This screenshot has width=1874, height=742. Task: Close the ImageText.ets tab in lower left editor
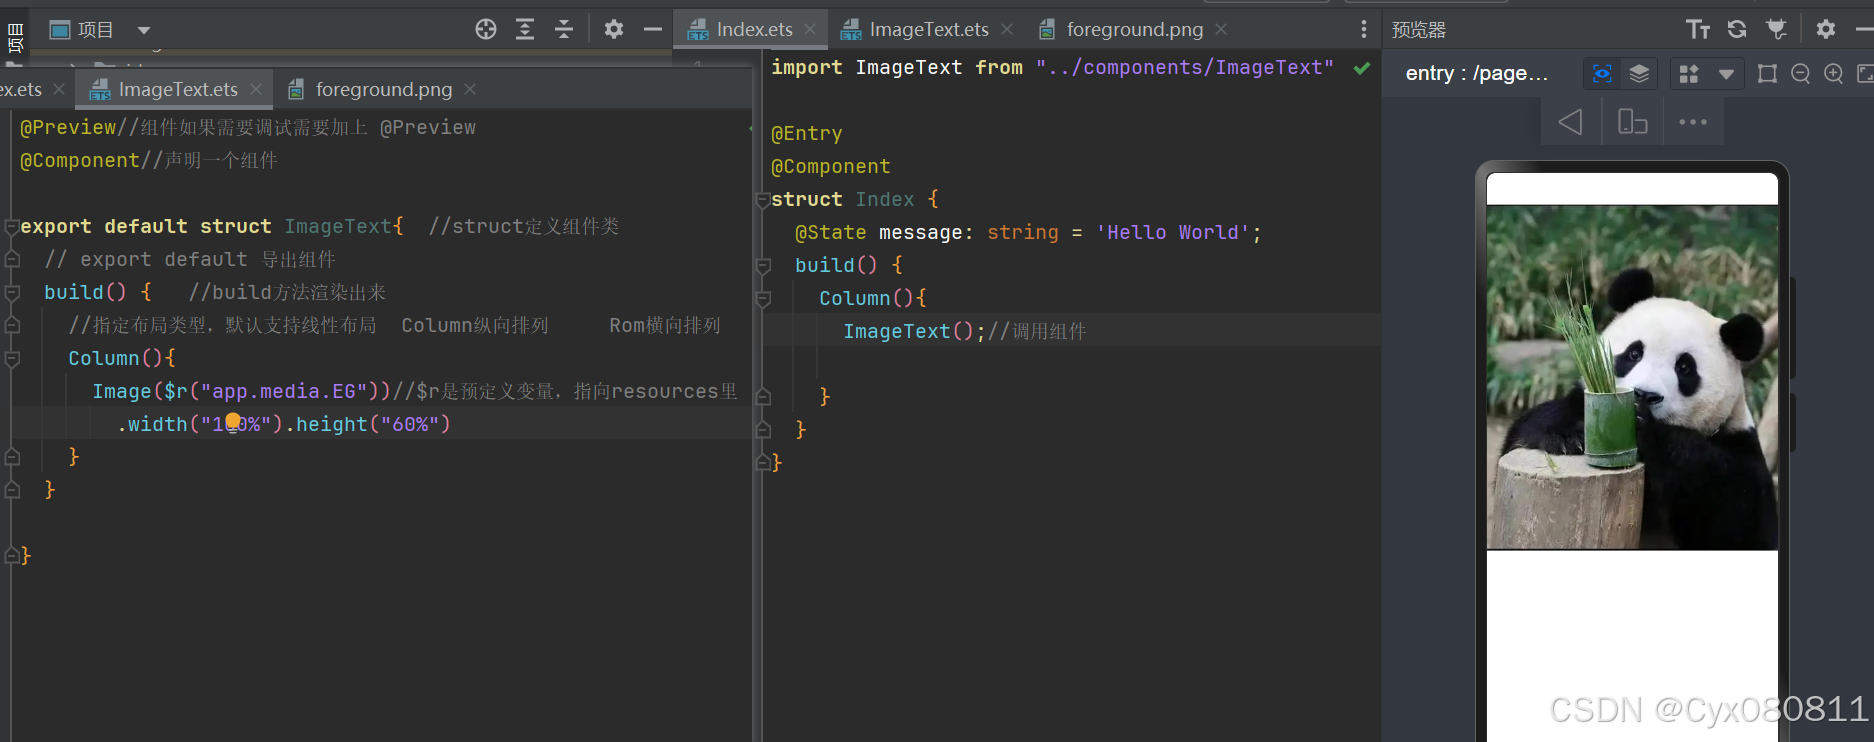point(256,90)
